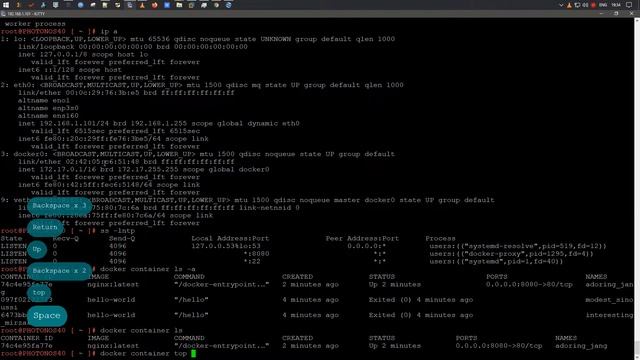This screenshot has width=640, height=360.
Task: Click the 'ss -lntp' command text
Action: pyautogui.click(x=117, y=231)
